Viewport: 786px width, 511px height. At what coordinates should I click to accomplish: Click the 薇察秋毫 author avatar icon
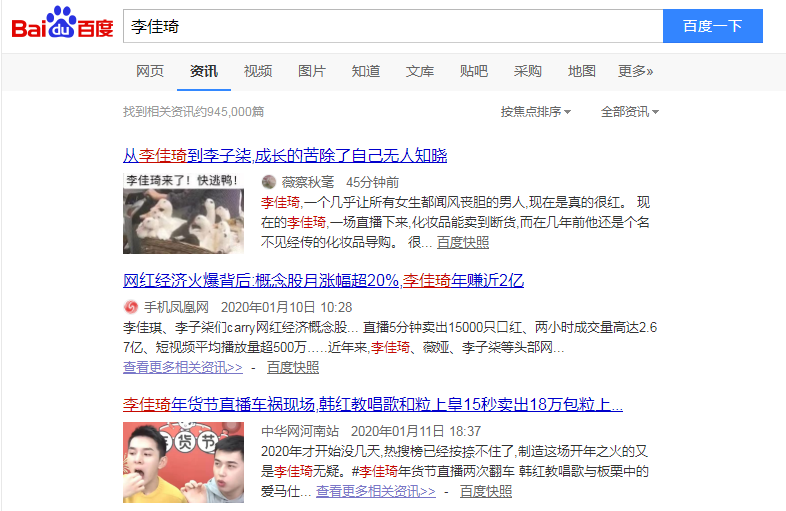click(269, 182)
